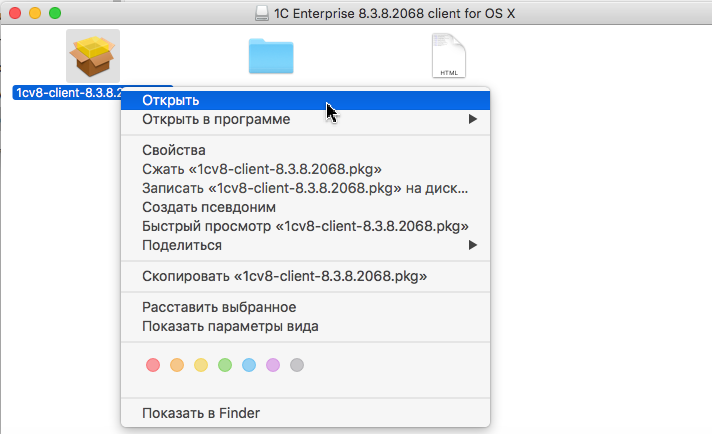The height and width of the screenshot is (434, 712).
Task: Choose Открыть from the context menu
Action: tap(170, 100)
